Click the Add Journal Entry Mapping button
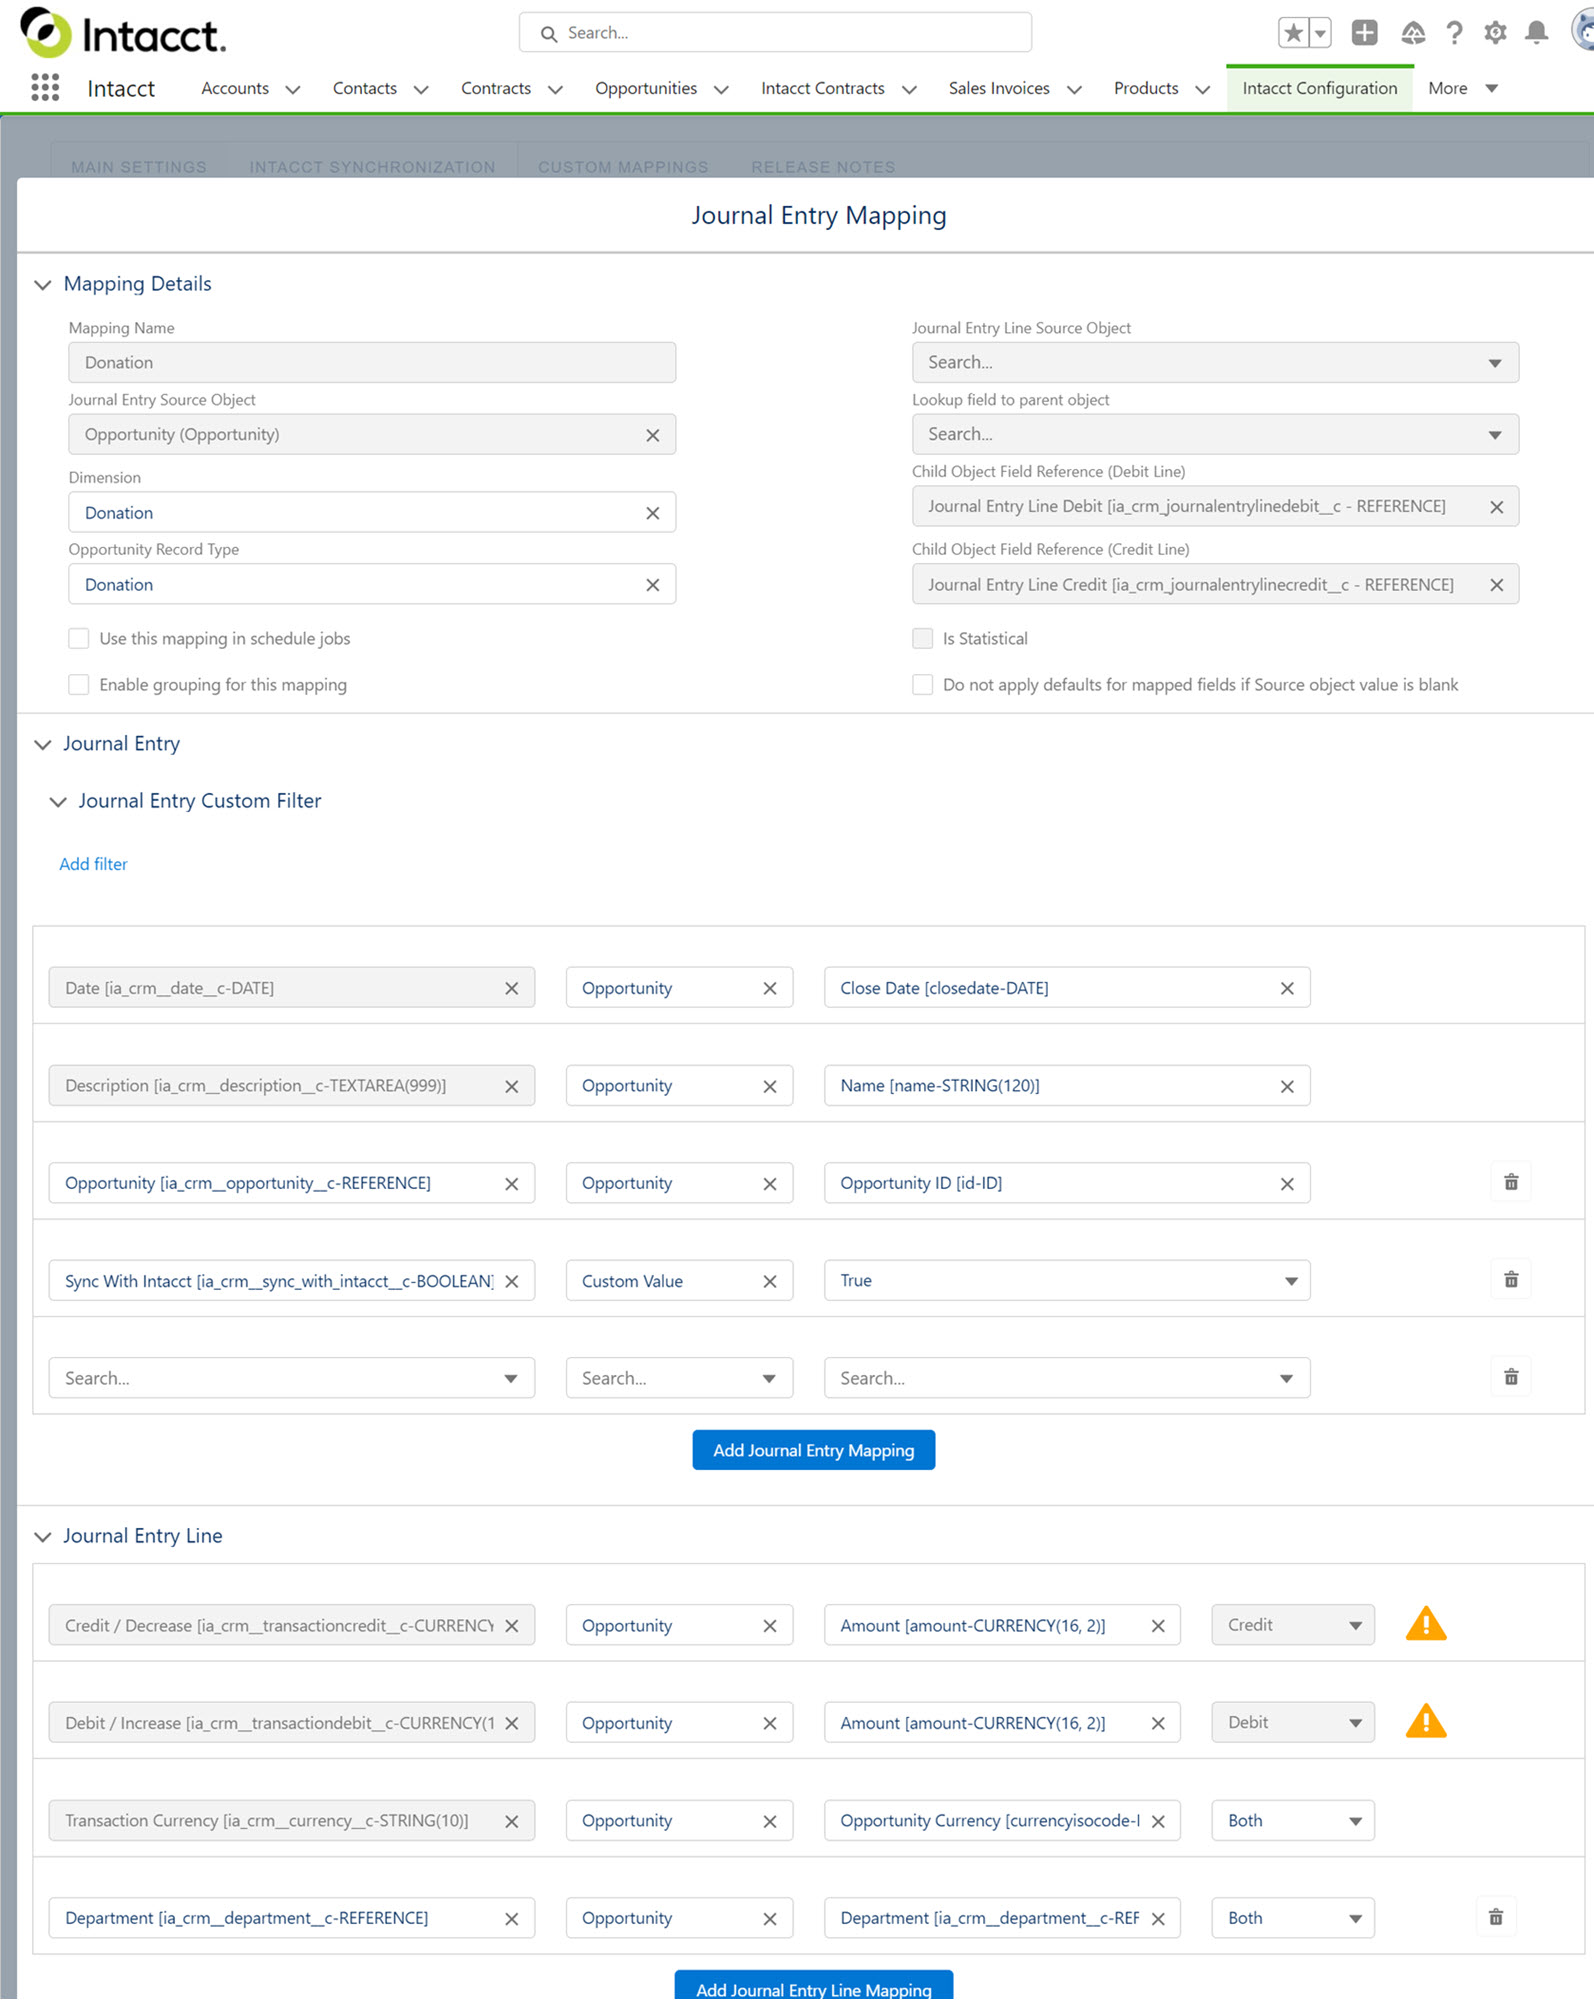Viewport: 1594px width, 2000px height. click(813, 1450)
